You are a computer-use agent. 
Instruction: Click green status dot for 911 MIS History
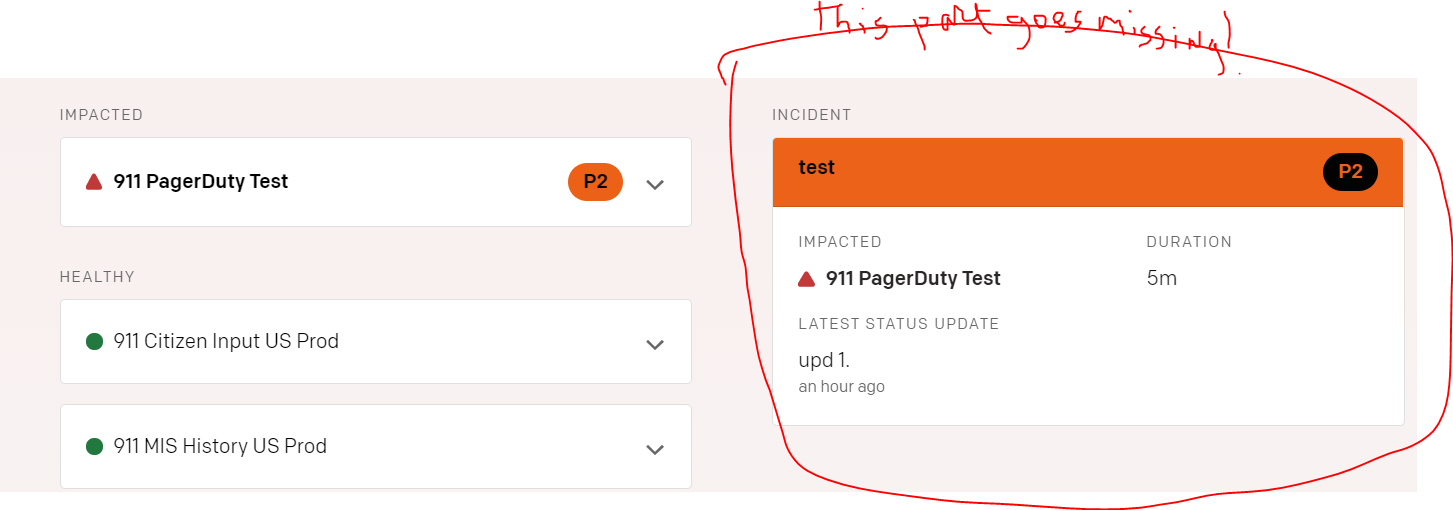(95, 447)
